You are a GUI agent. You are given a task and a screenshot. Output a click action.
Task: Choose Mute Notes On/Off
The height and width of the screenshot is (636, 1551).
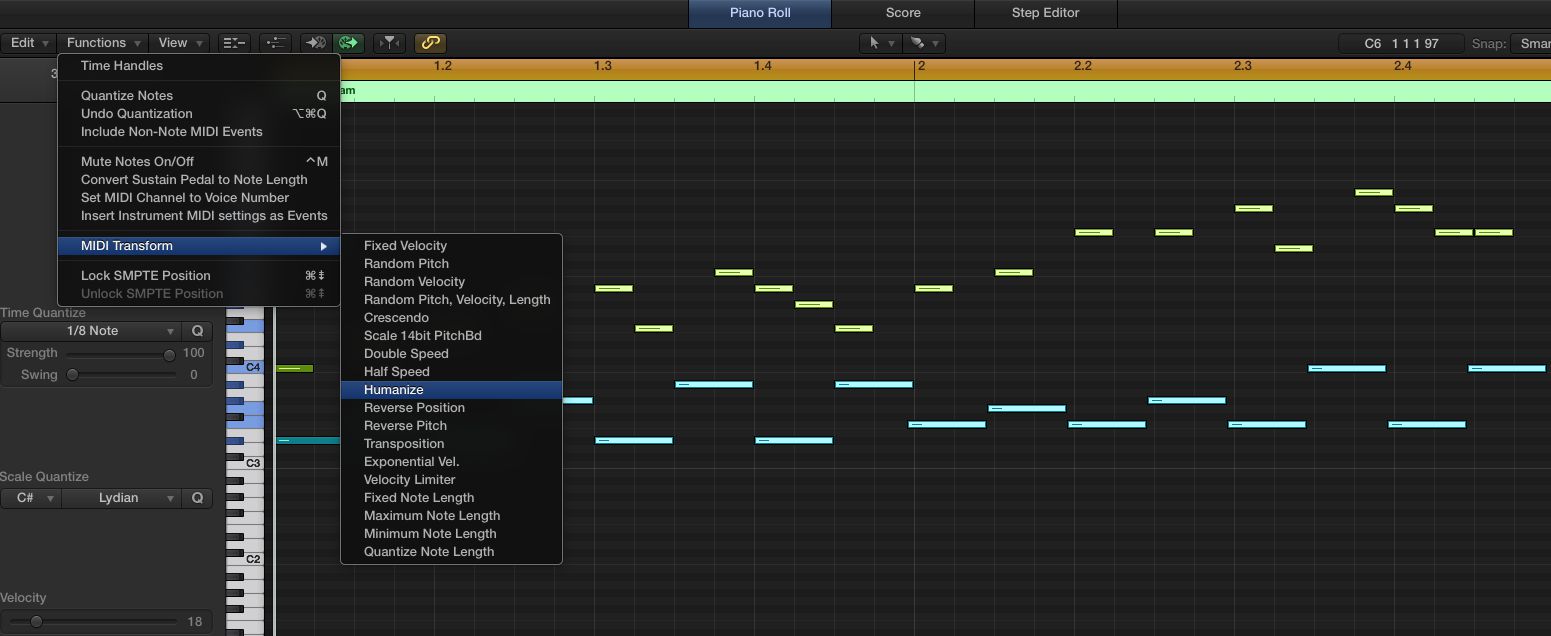point(199,162)
